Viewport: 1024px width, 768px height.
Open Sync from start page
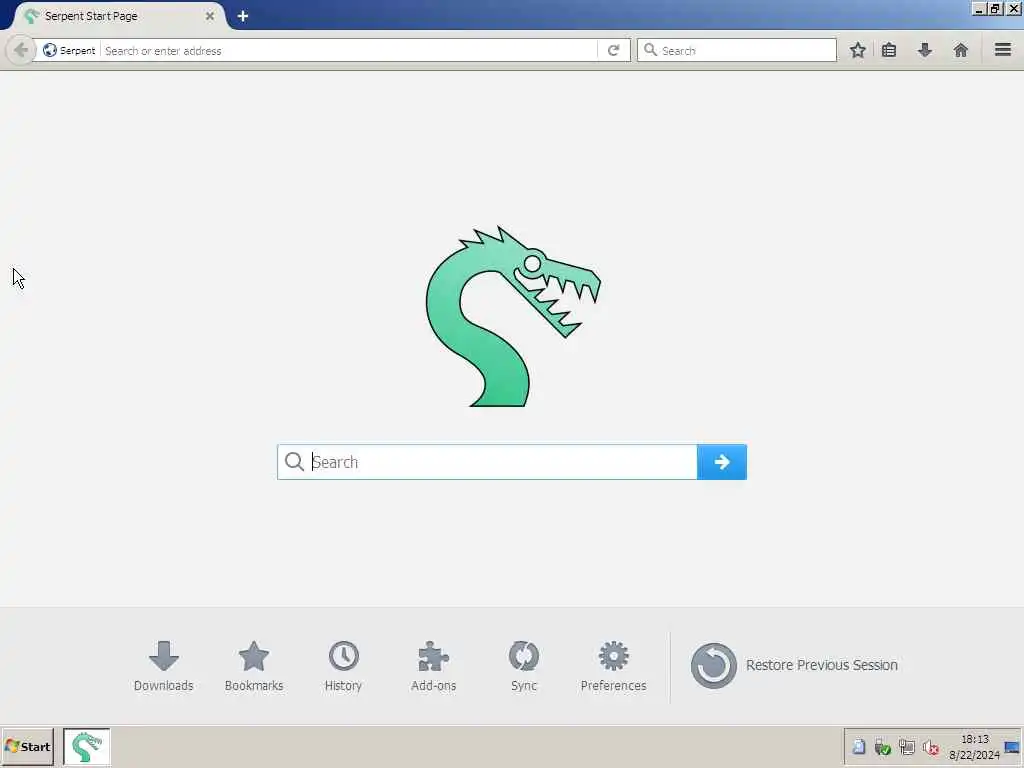[x=524, y=666]
